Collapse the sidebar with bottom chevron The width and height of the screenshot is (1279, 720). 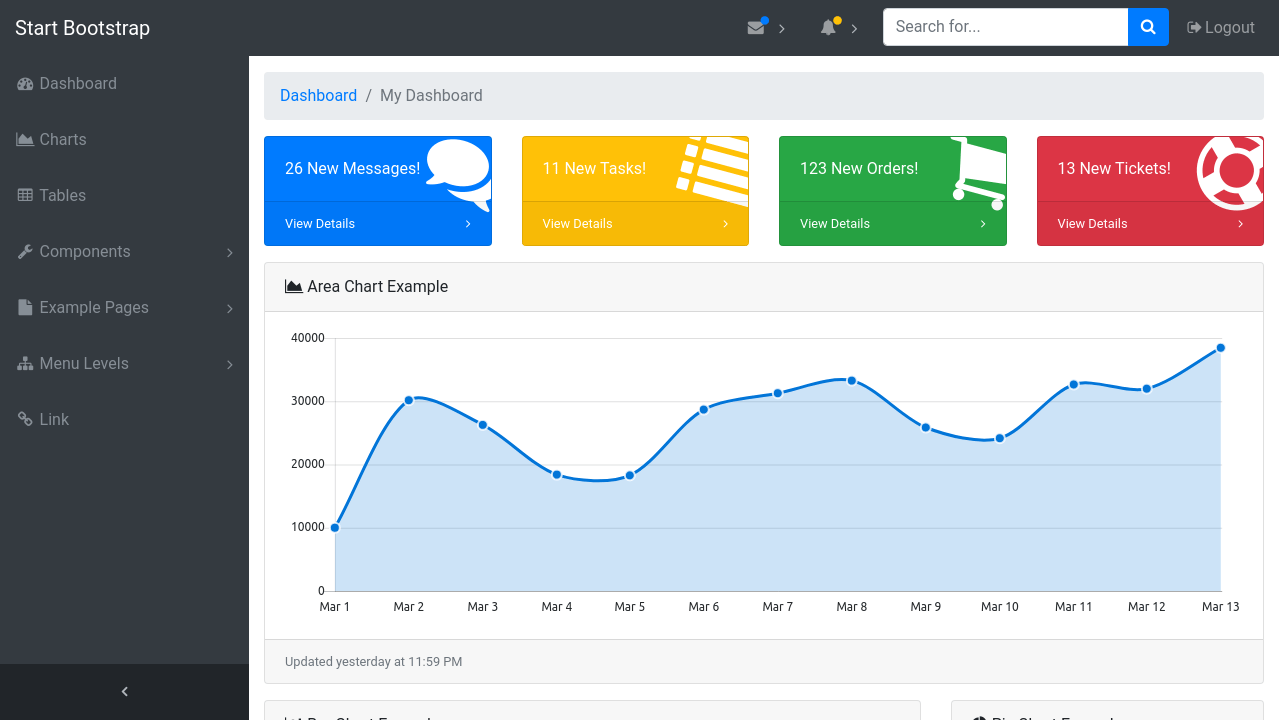[124, 691]
